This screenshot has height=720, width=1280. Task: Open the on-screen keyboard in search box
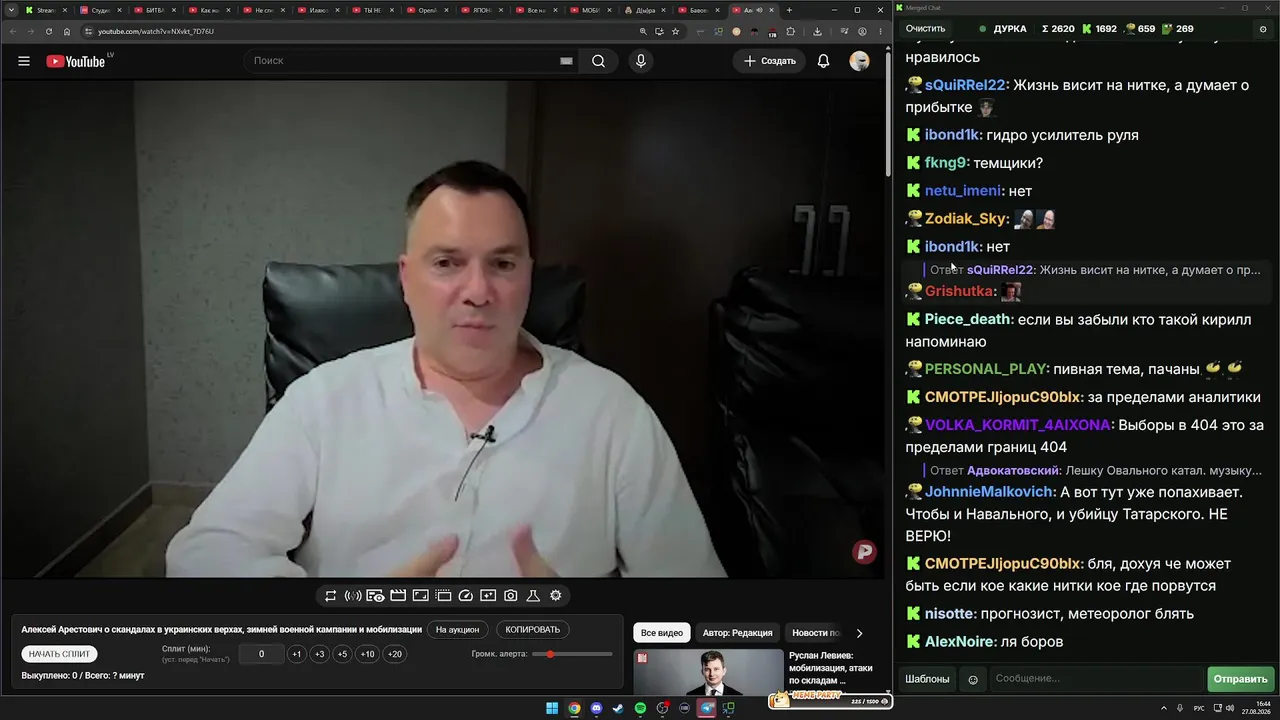click(x=566, y=61)
